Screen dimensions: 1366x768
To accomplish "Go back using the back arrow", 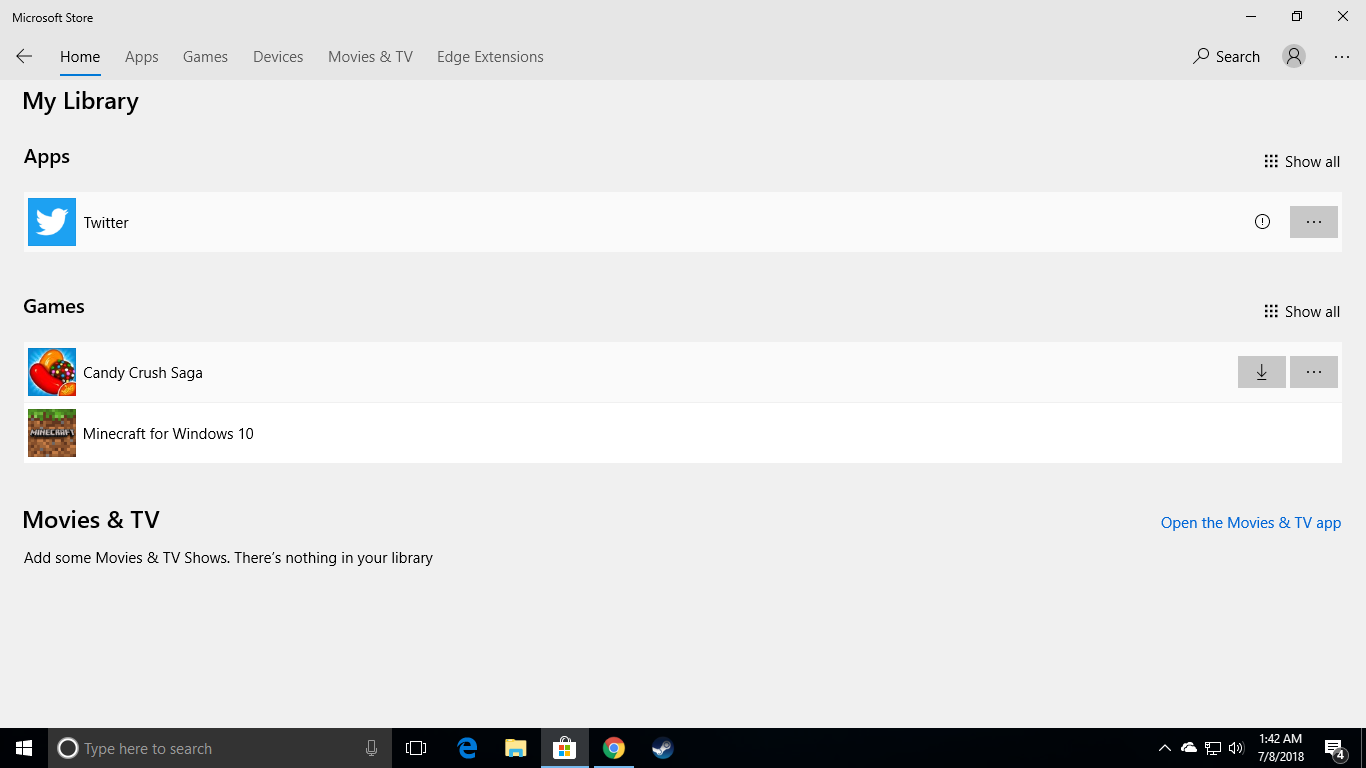I will click(24, 57).
